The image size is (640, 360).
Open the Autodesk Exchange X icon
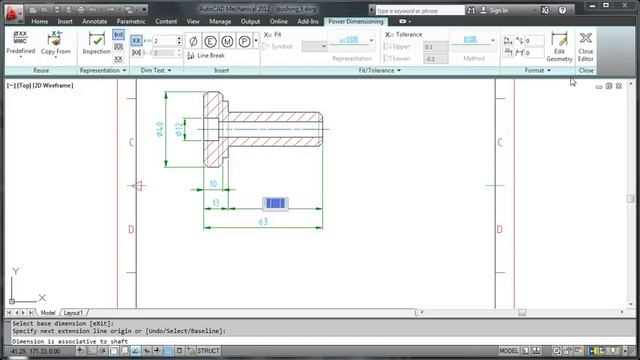coord(545,11)
